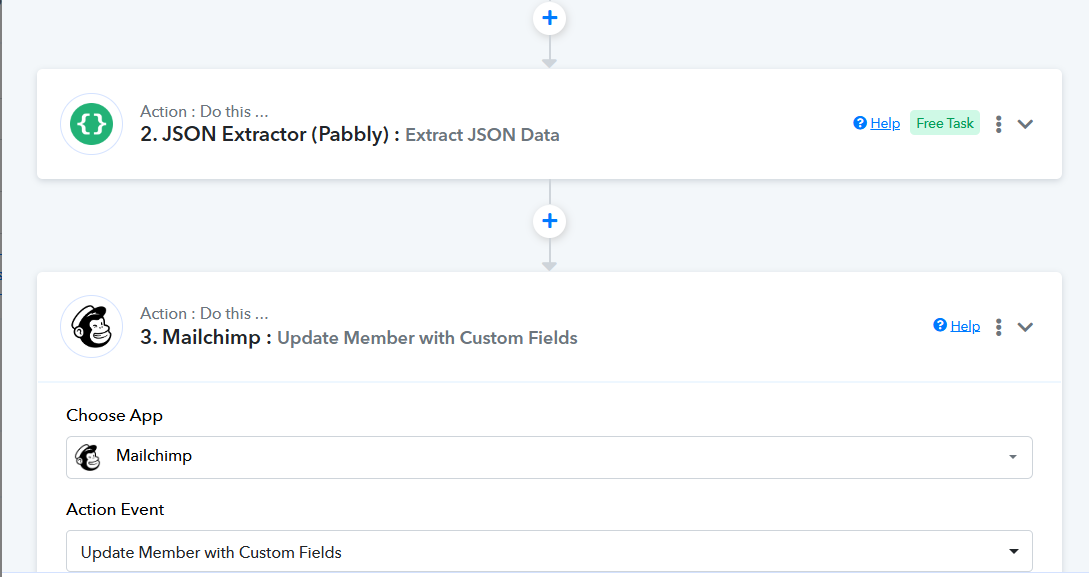Open the Action Event dropdown
Screen dimensions: 1089x577
549,552
